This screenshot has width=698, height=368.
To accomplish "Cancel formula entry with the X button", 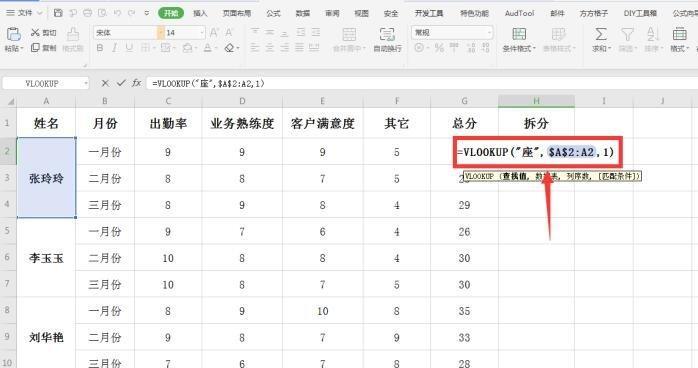I will click(x=105, y=83).
